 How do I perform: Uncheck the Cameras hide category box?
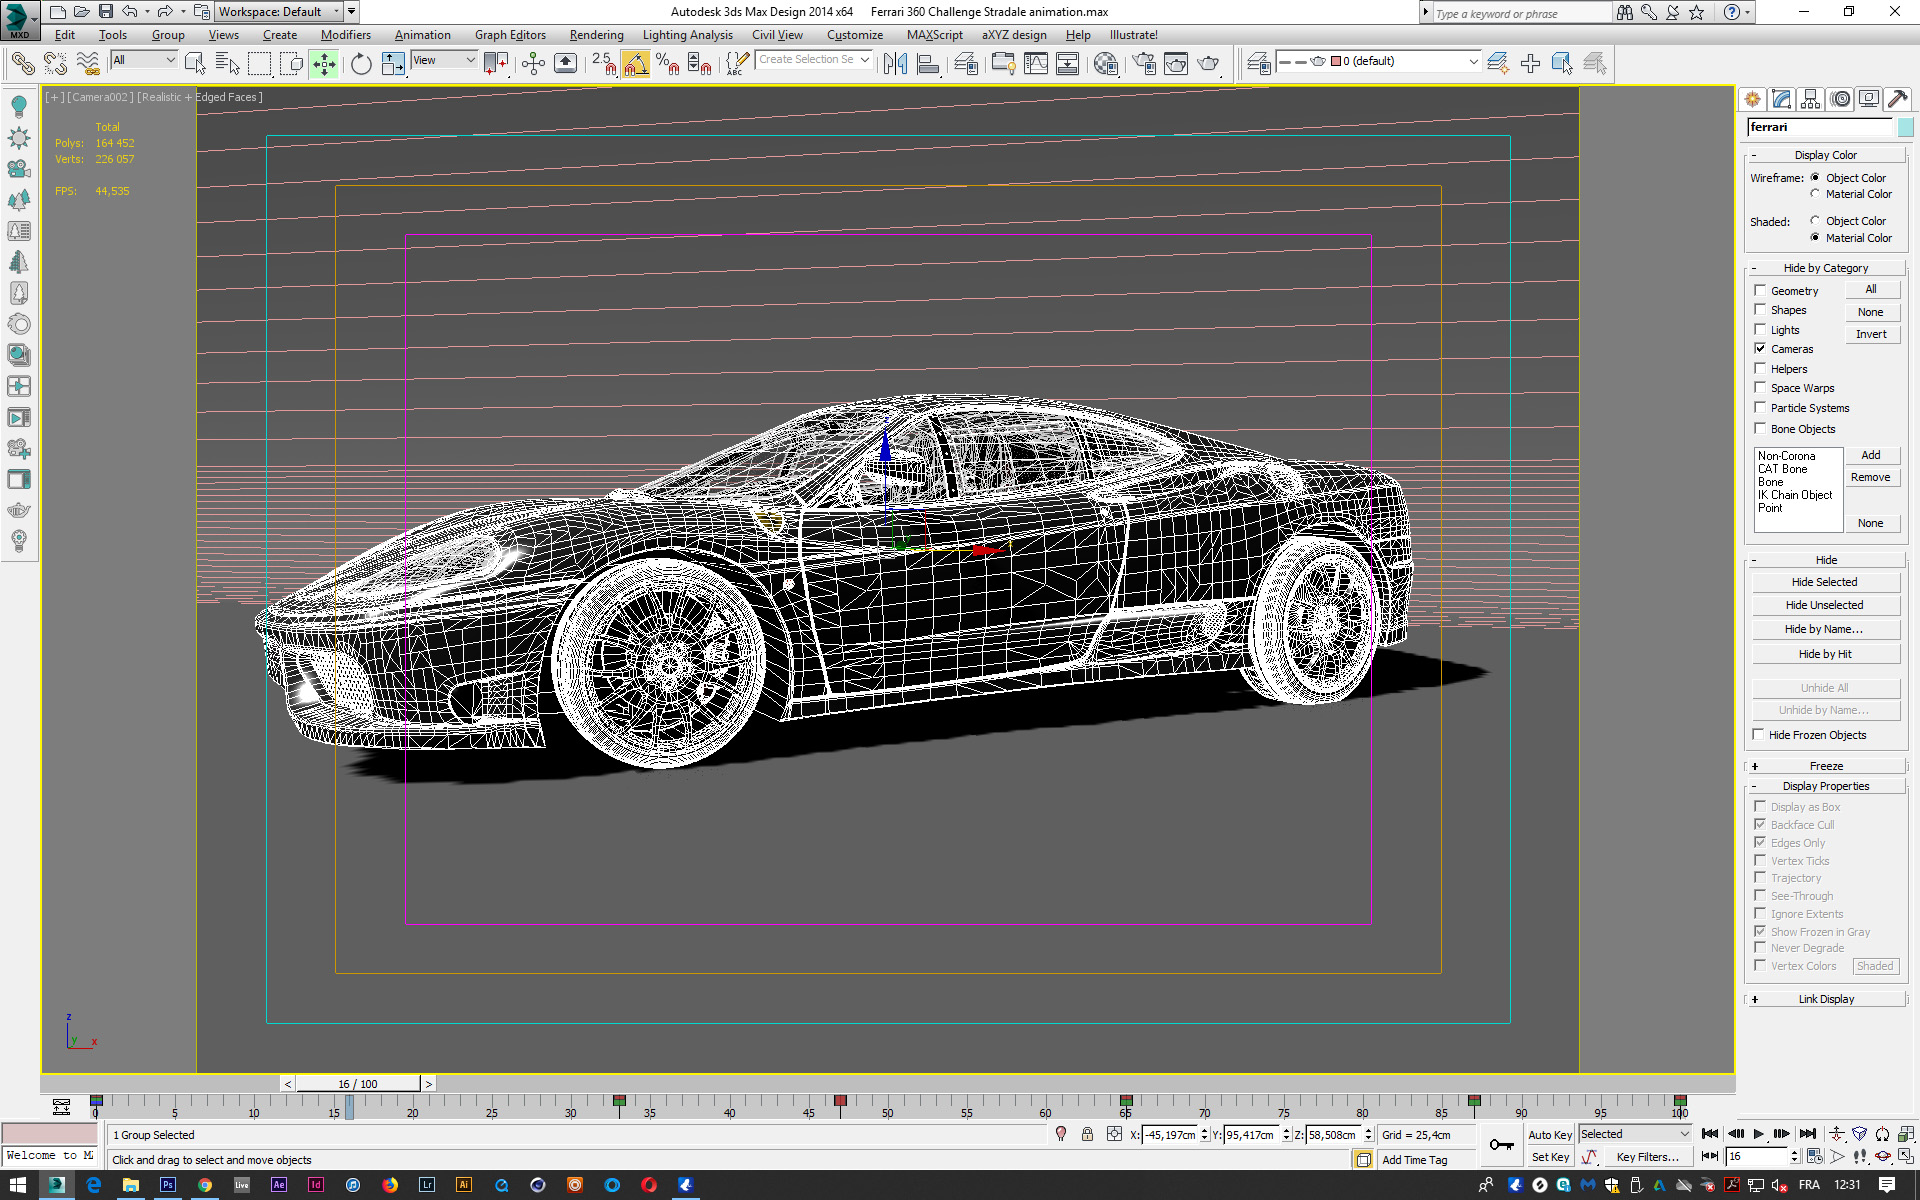[1760, 349]
